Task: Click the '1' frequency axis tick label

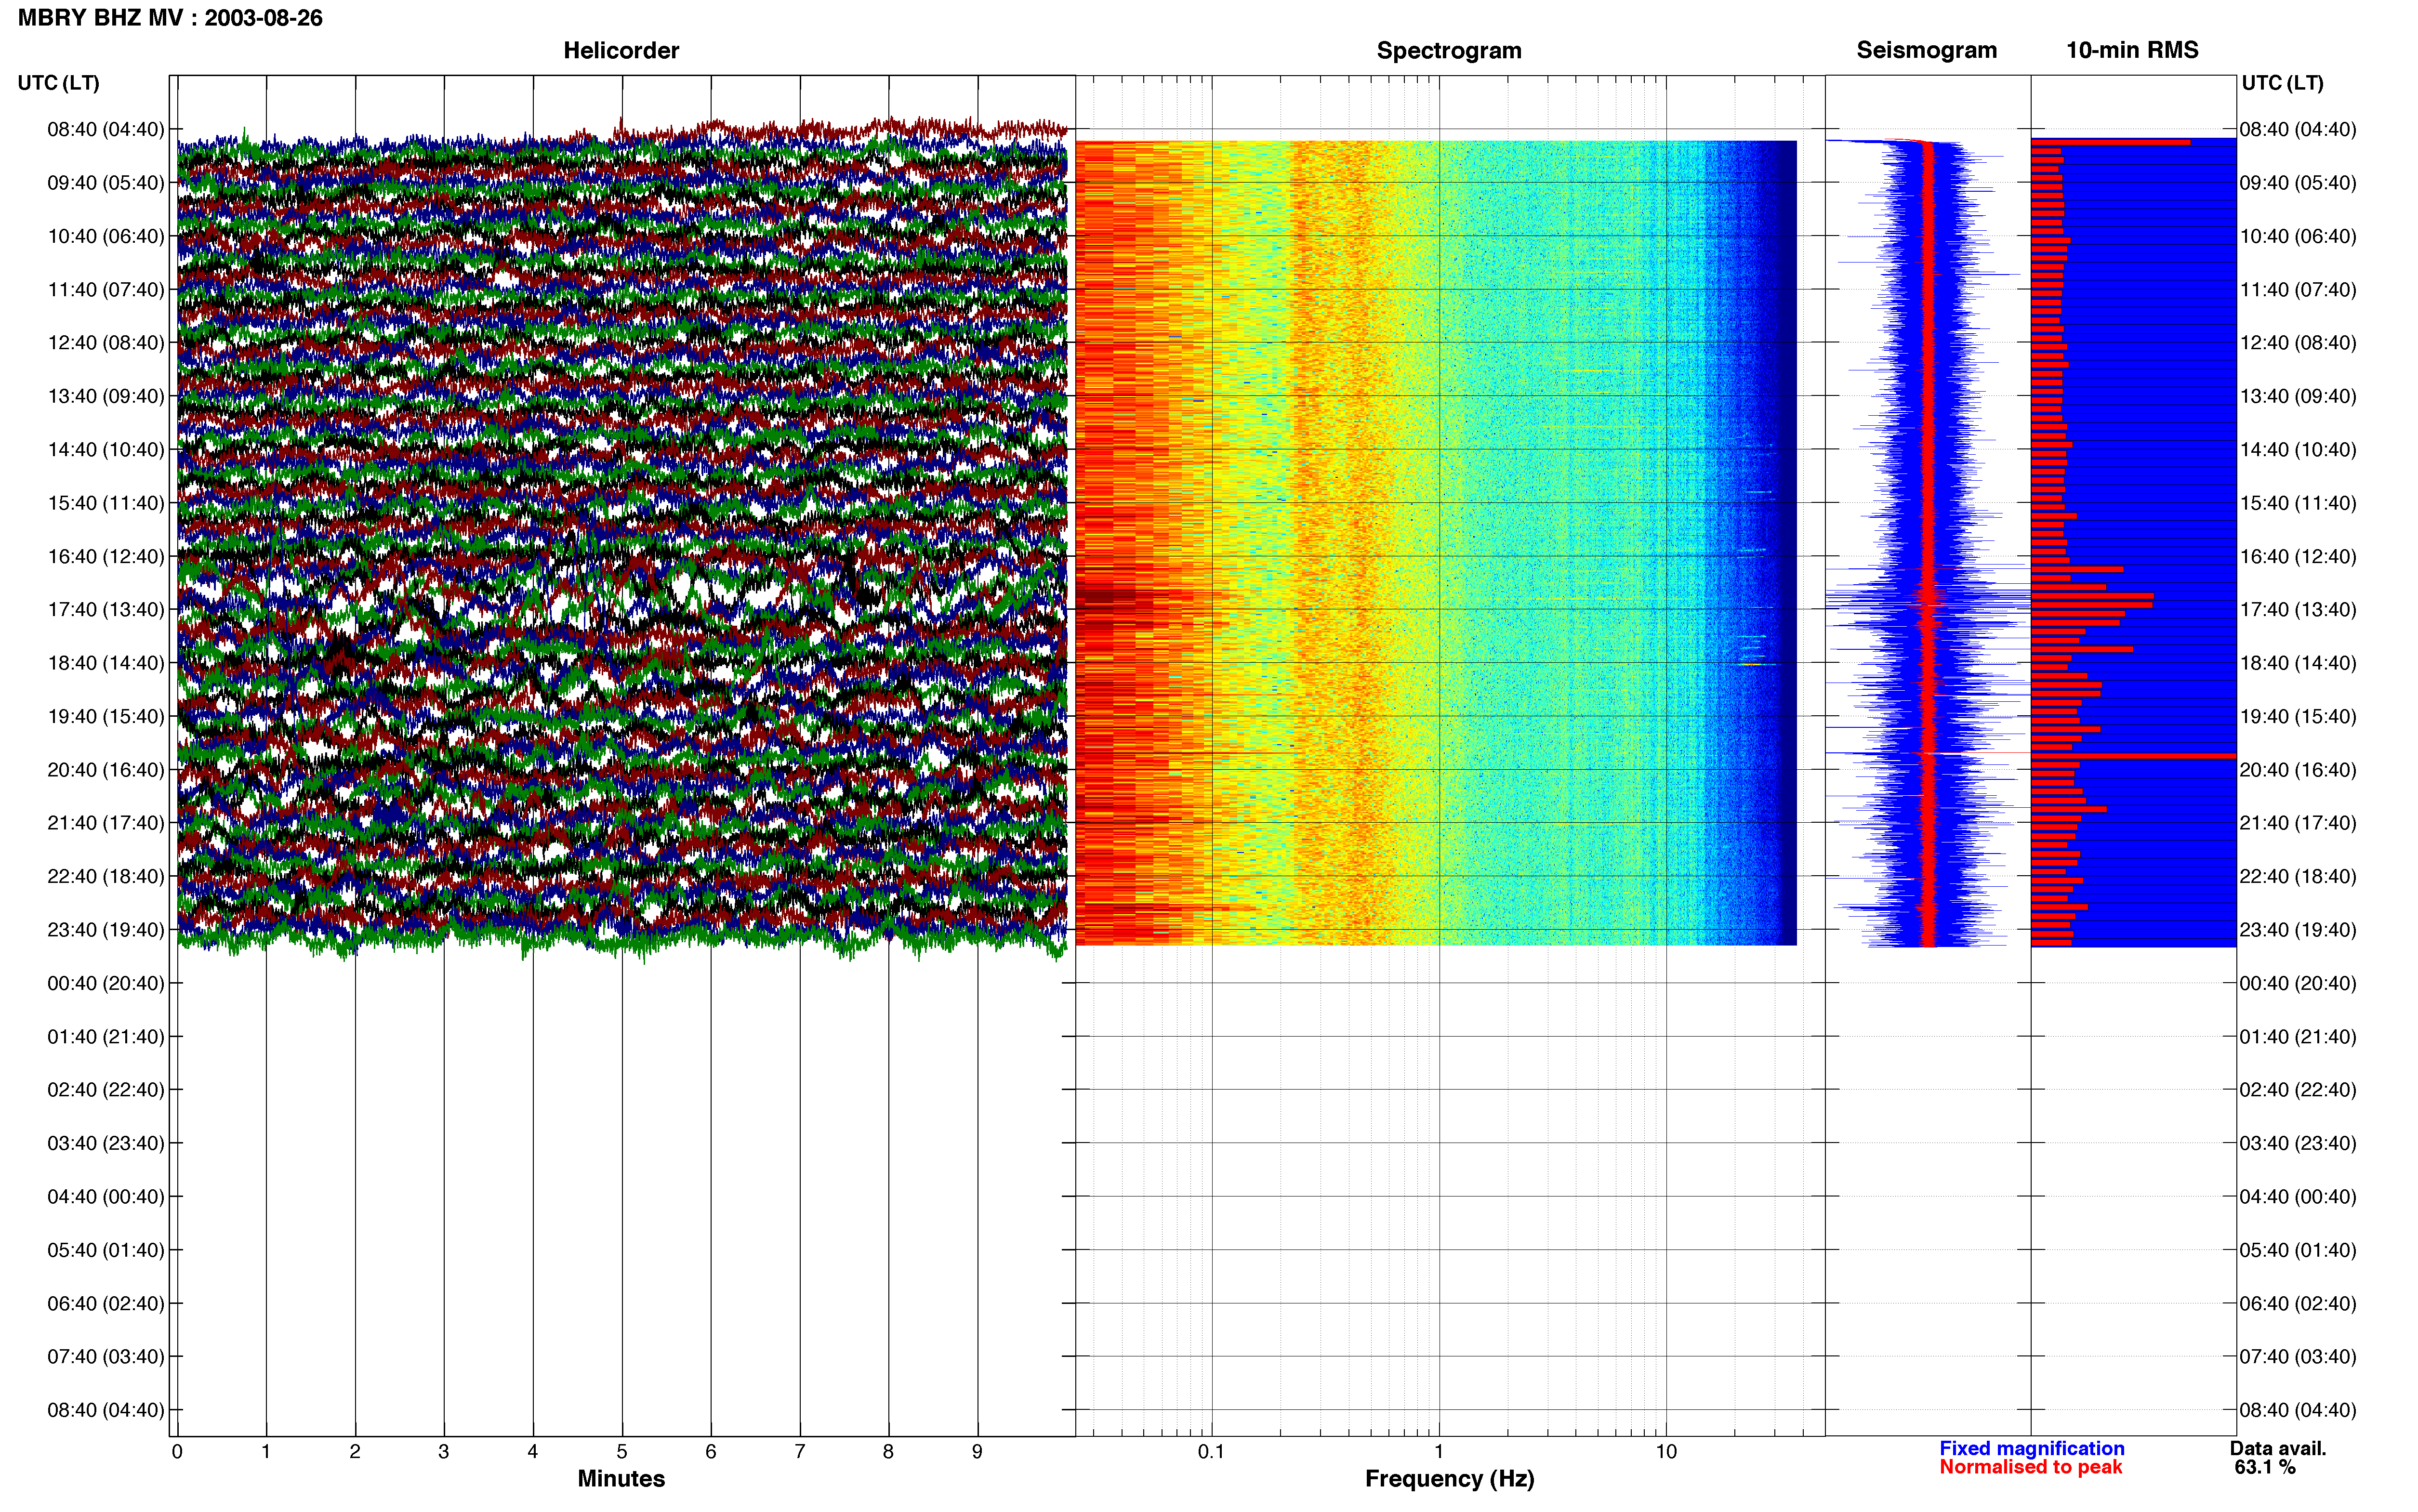Action: pyautogui.click(x=1439, y=1452)
